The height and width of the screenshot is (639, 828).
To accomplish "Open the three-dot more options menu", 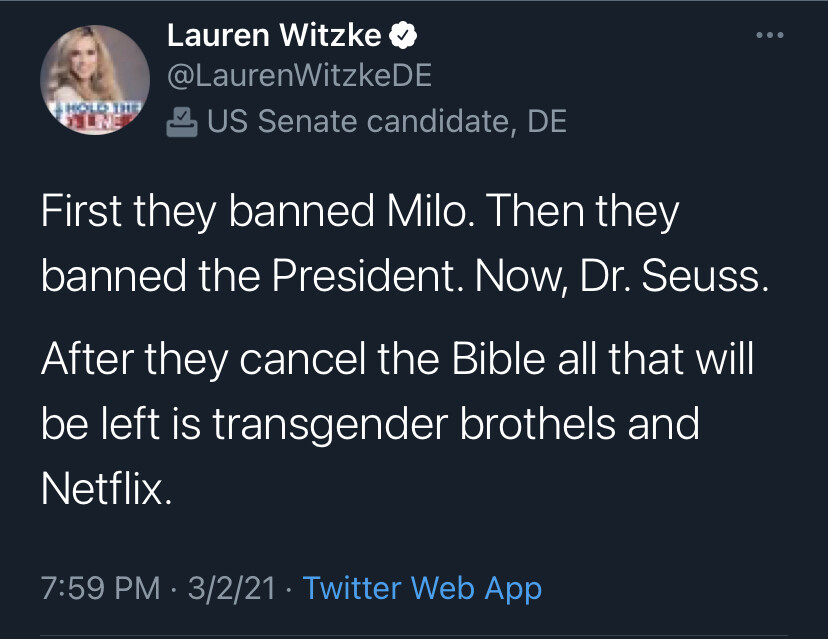I will 768,37.
